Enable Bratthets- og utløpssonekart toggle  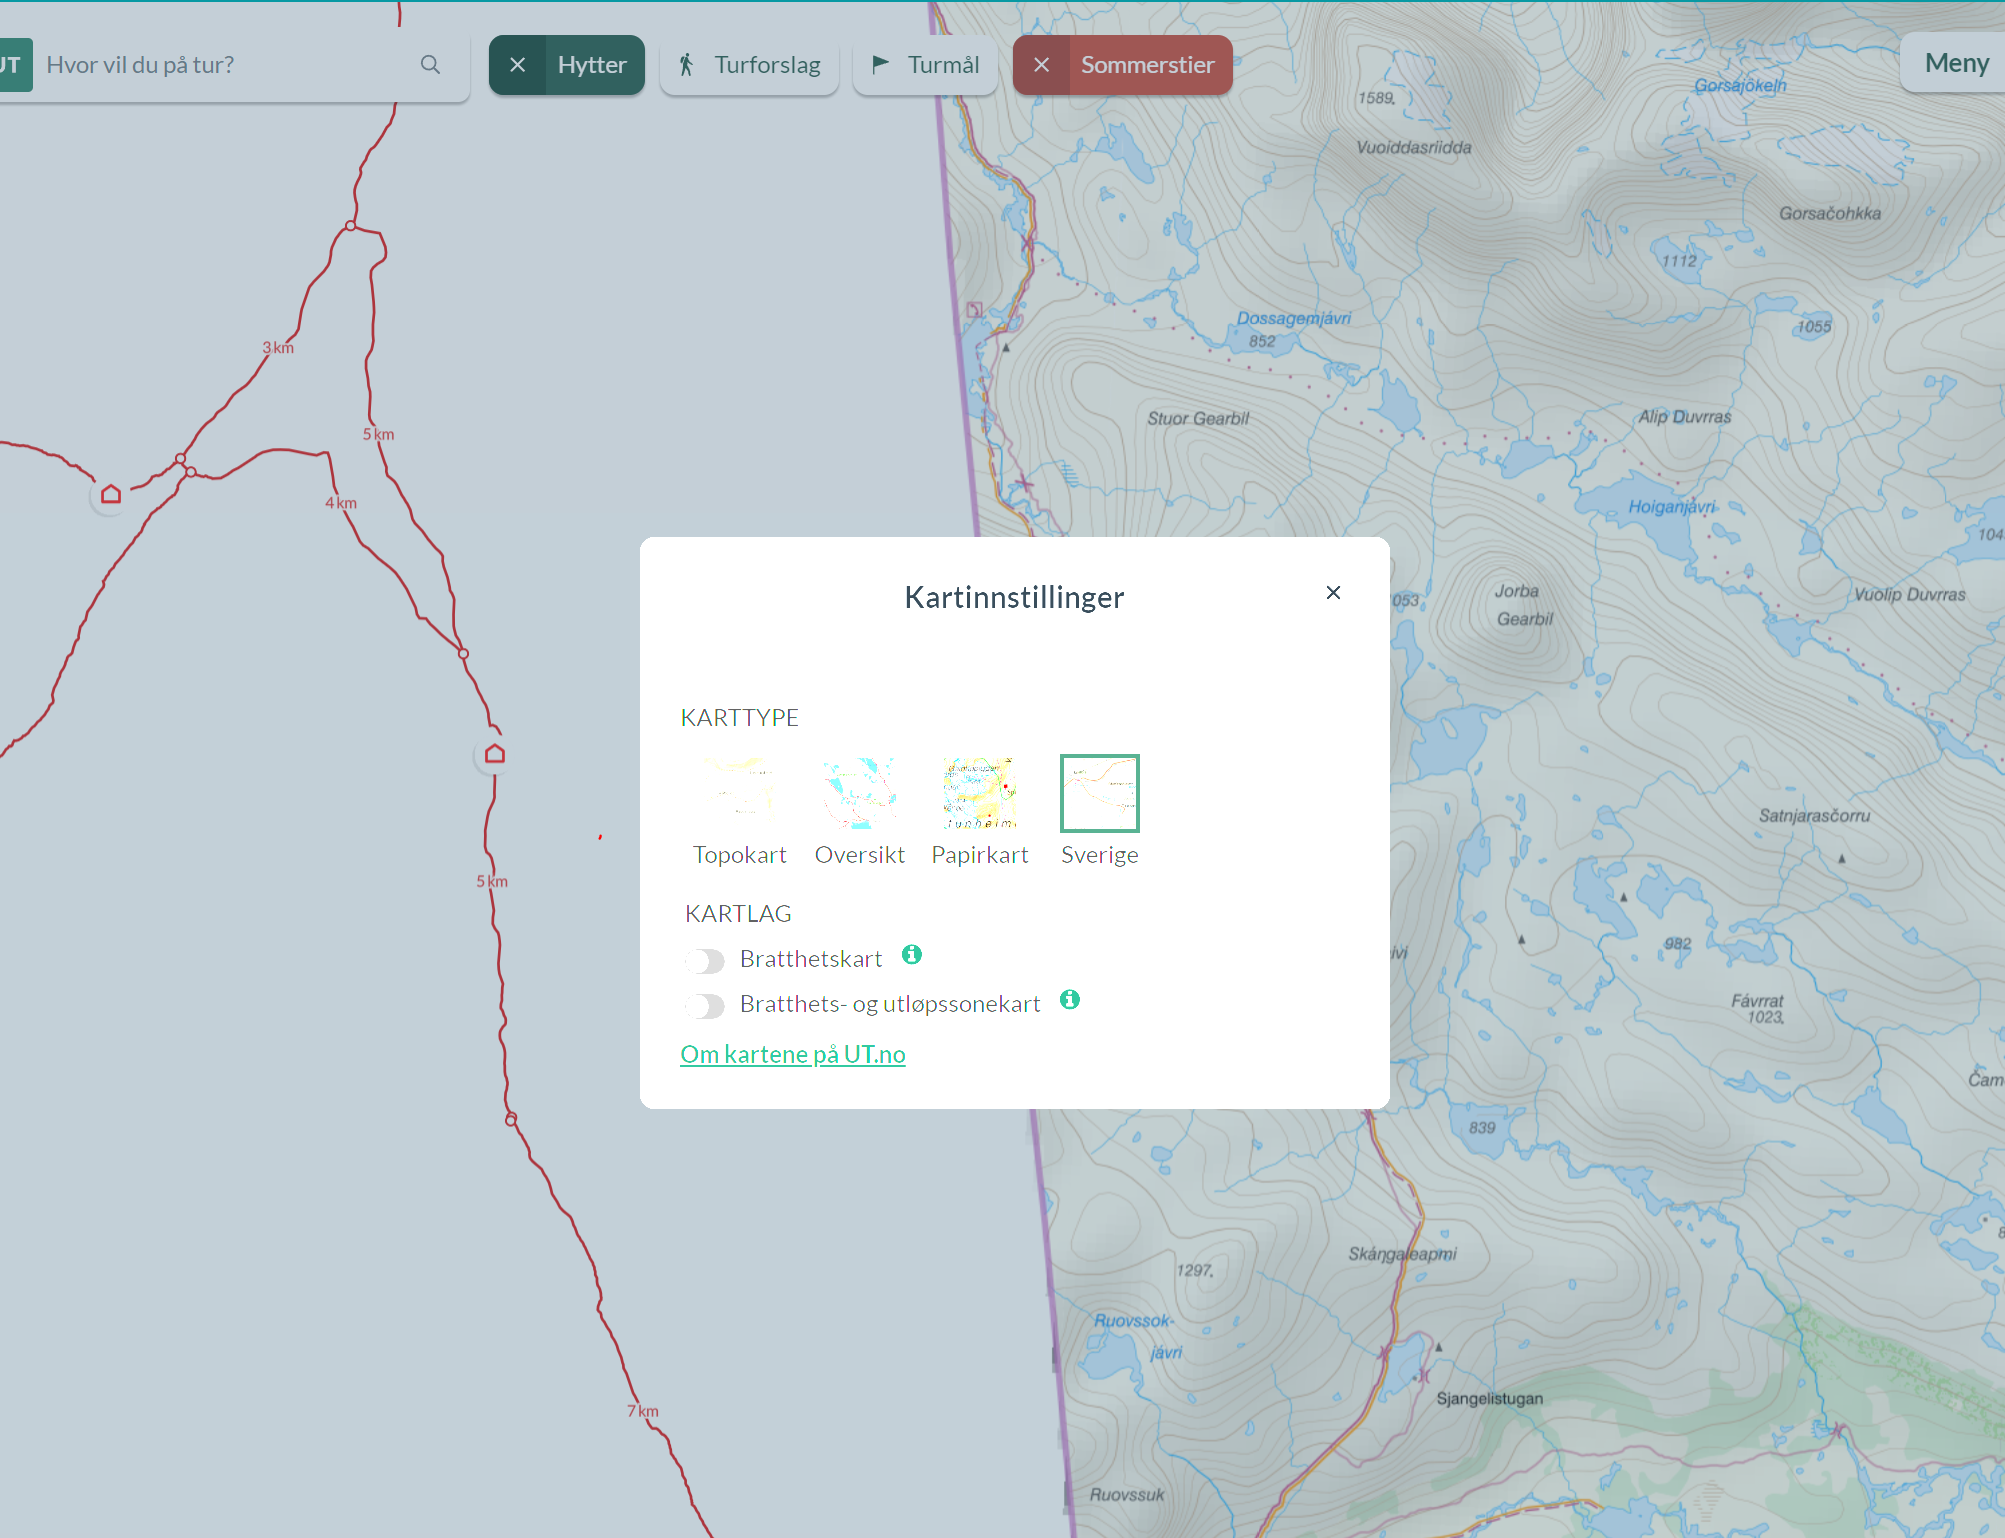706,1006
